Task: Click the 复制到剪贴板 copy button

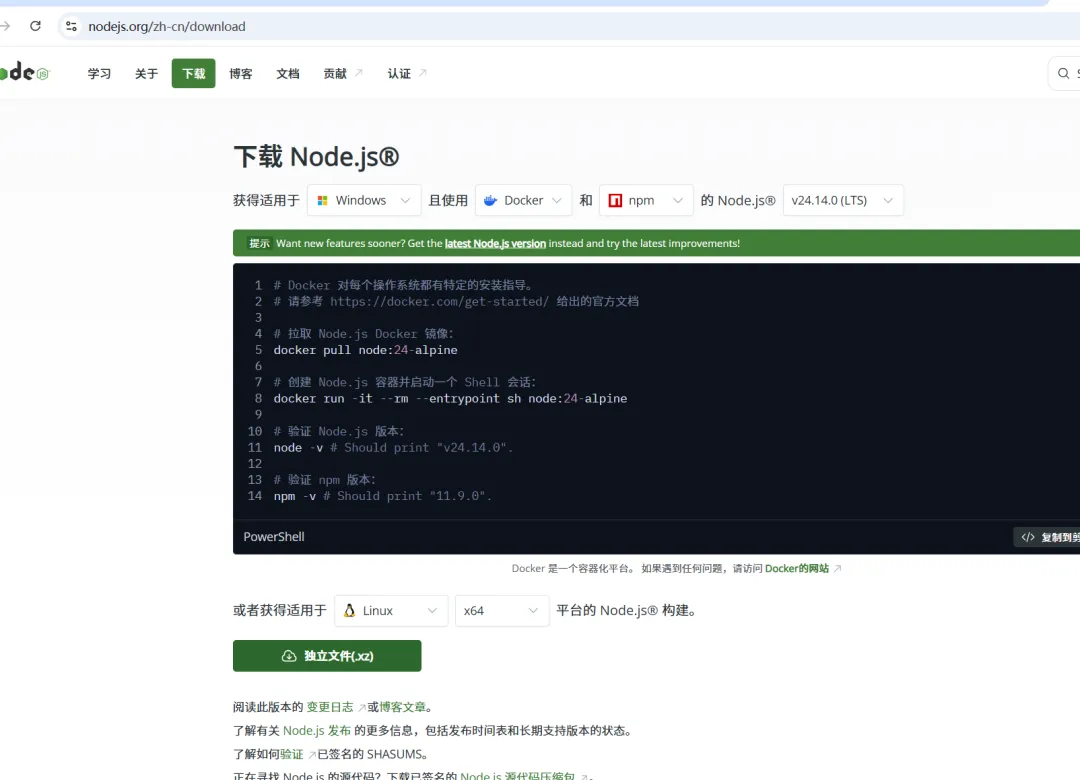Action: coord(1047,537)
